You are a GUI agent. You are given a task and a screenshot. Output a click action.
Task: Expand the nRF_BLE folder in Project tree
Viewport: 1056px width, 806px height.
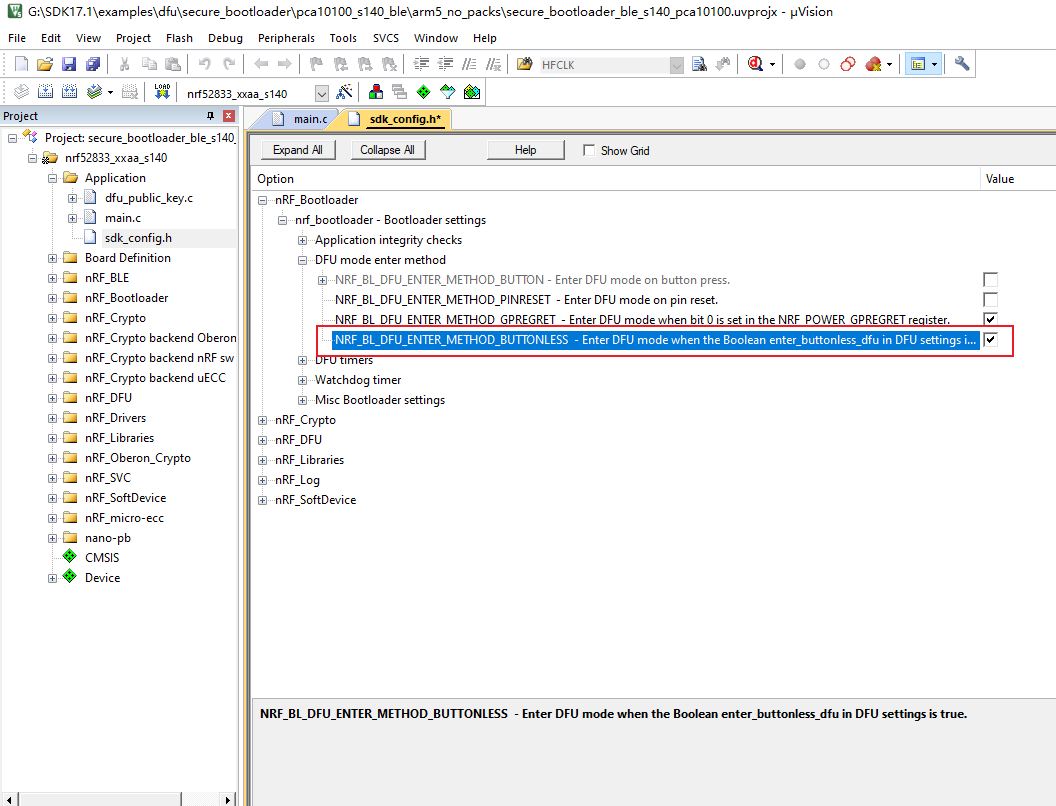53,278
